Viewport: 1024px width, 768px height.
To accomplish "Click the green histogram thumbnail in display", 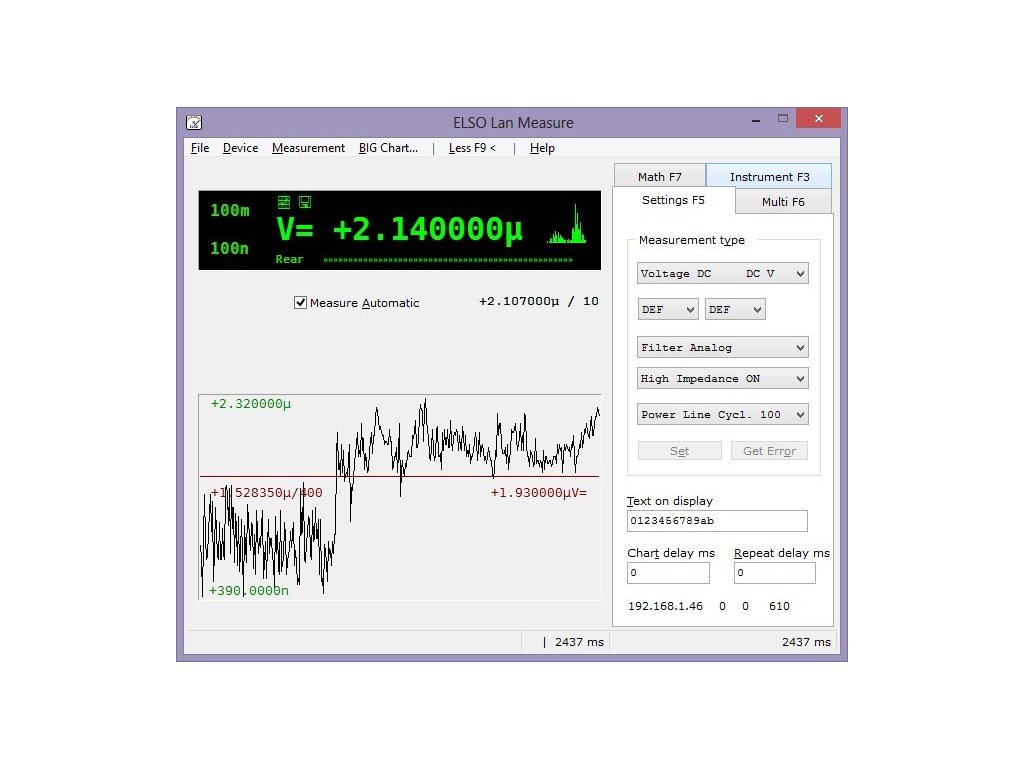I will pos(566,227).
